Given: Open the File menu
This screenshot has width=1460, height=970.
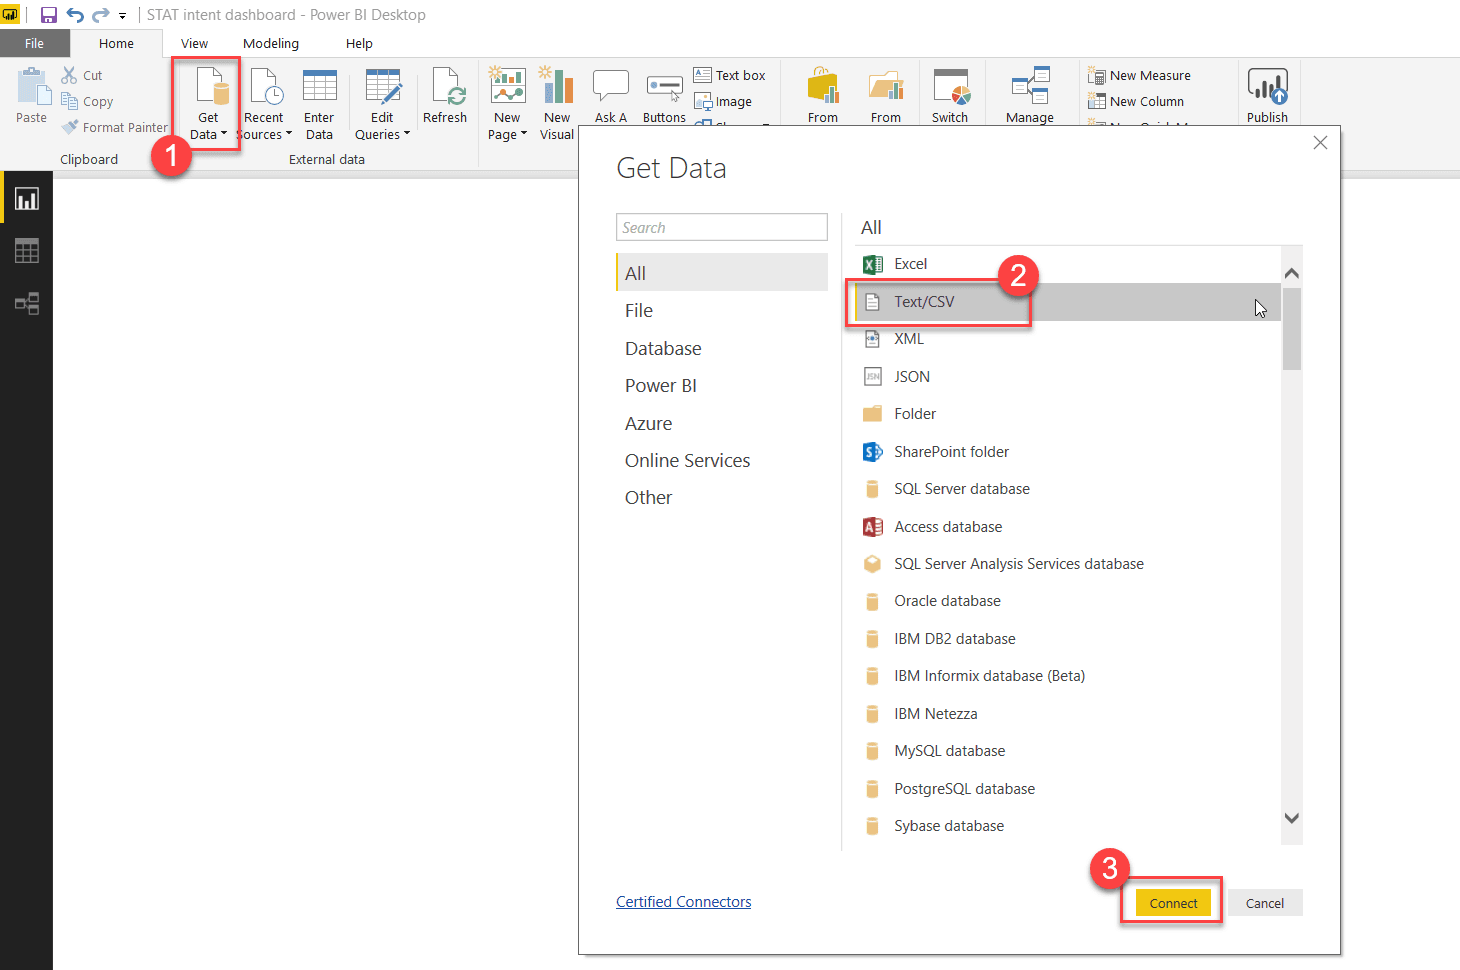Looking at the screenshot, I should pos(35,43).
